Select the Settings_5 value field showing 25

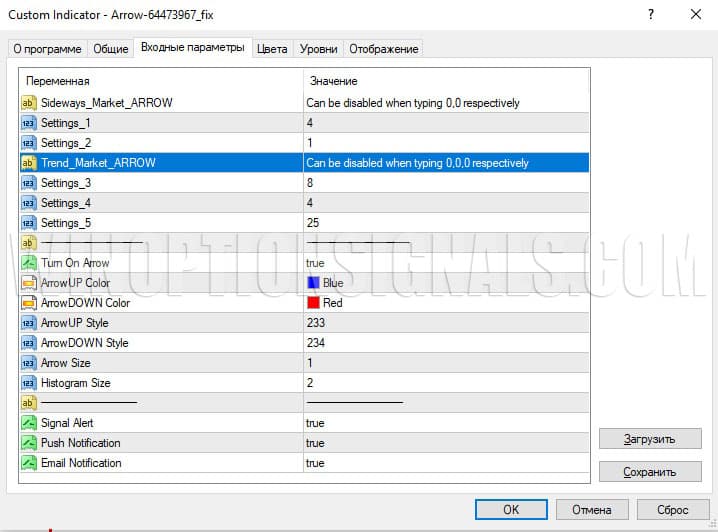click(445, 223)
